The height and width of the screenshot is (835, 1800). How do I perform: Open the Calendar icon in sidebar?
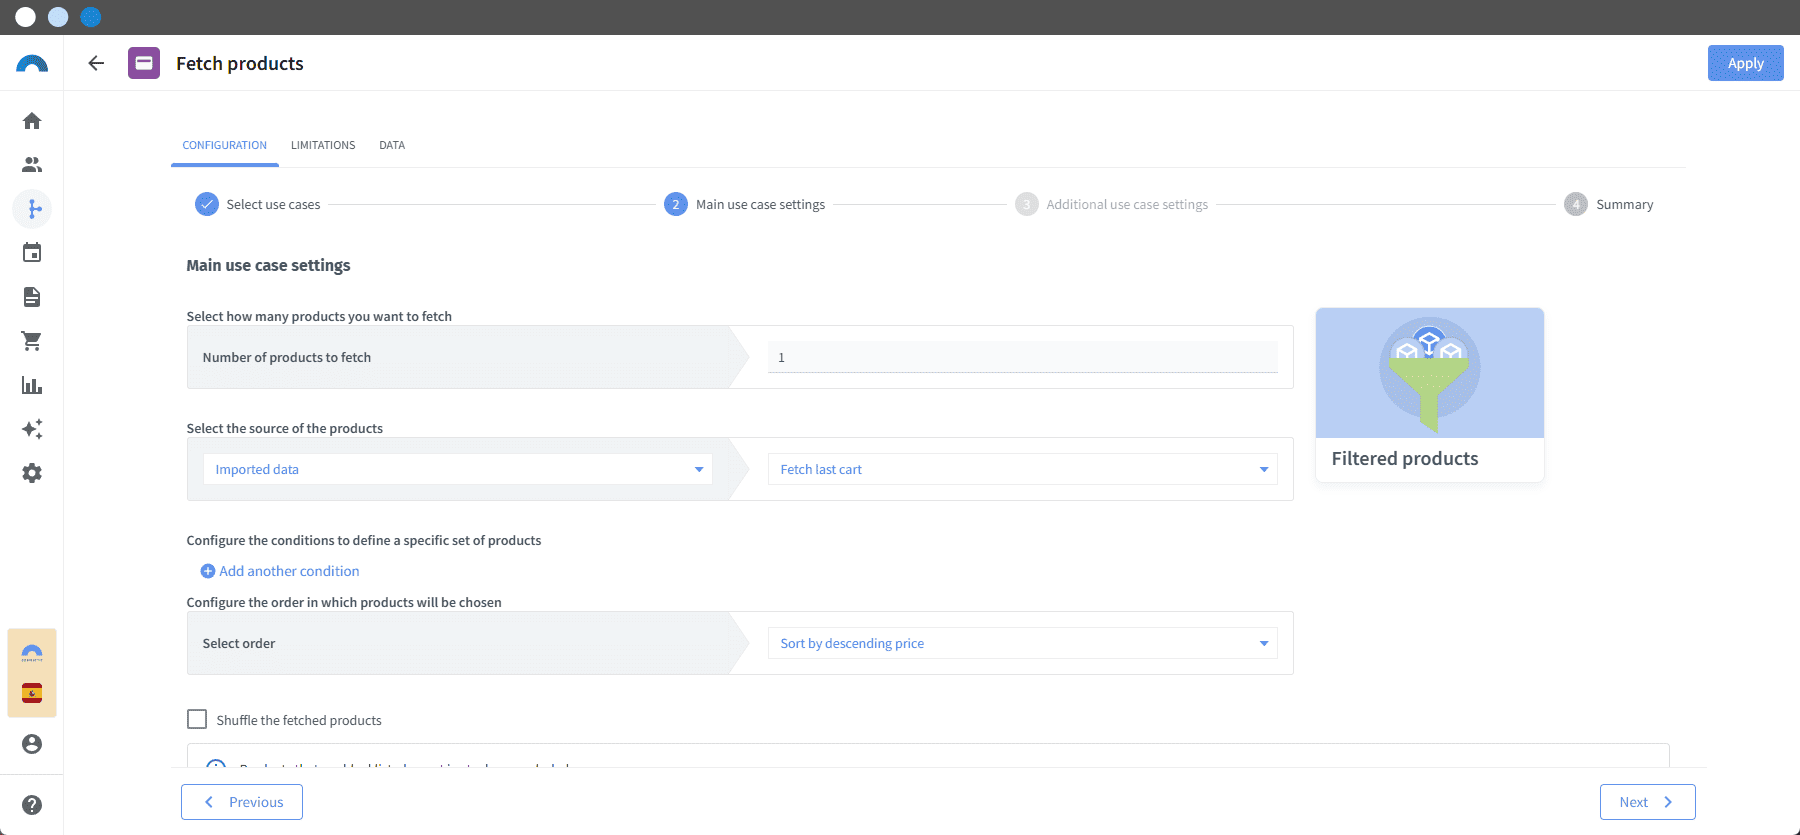pyautogui.click(x=32, y=253)
